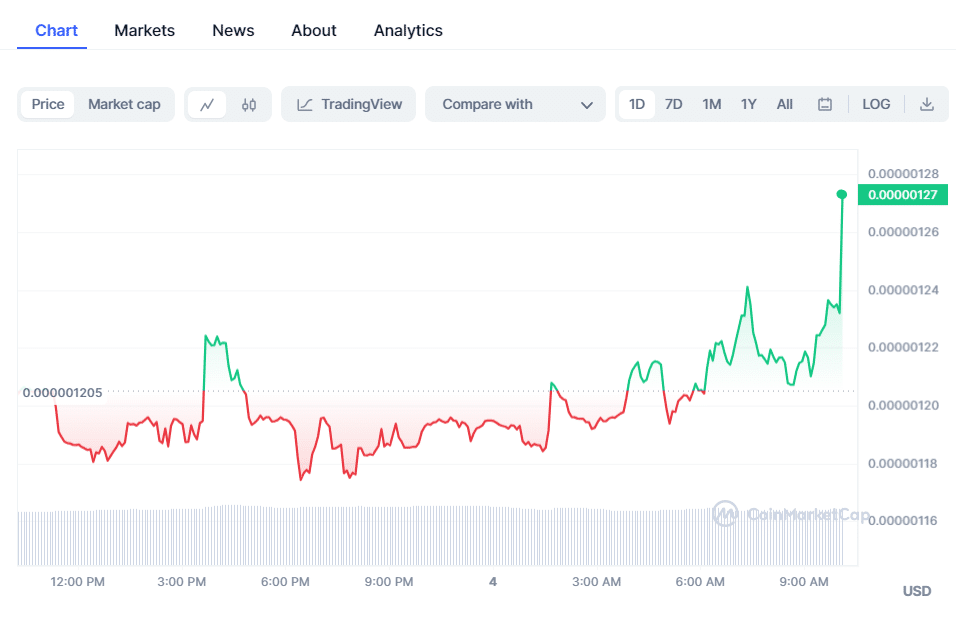Screen dimensions: 956x622
Task: Toggle LOG scale
Action: pos(876,104)
